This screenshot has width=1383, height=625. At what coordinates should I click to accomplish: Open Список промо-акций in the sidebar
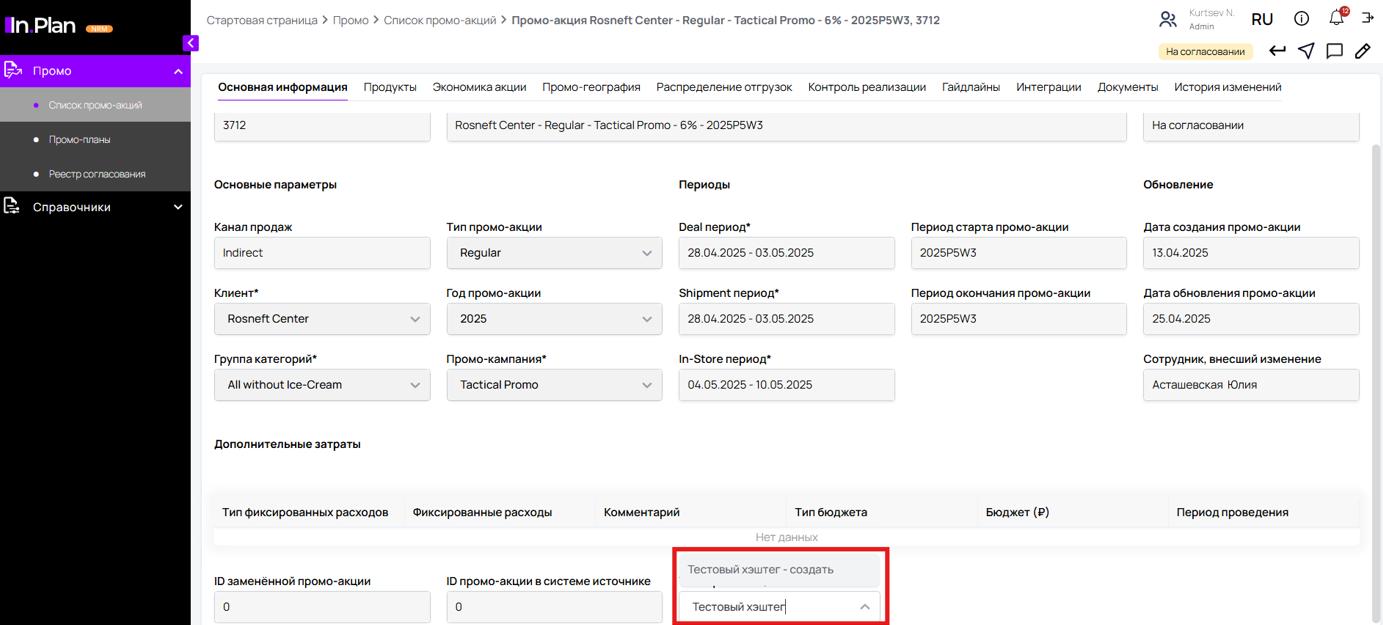click(95, 105)
